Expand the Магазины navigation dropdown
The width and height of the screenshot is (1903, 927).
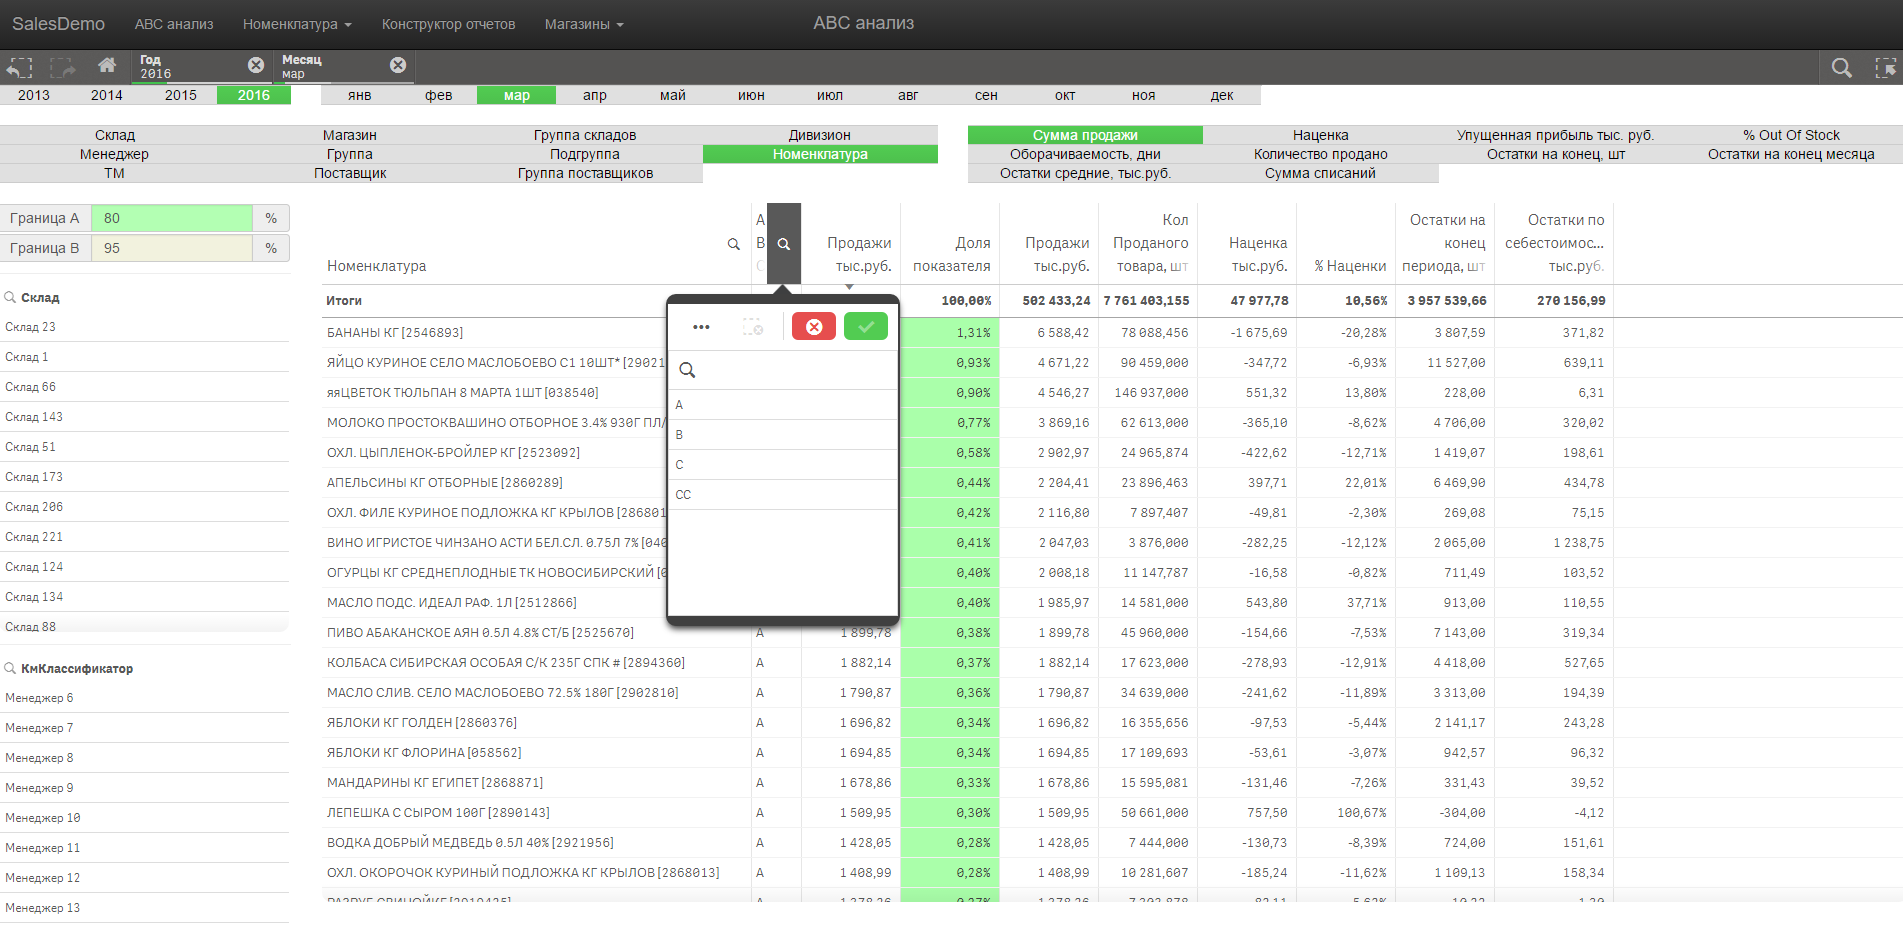584,24
